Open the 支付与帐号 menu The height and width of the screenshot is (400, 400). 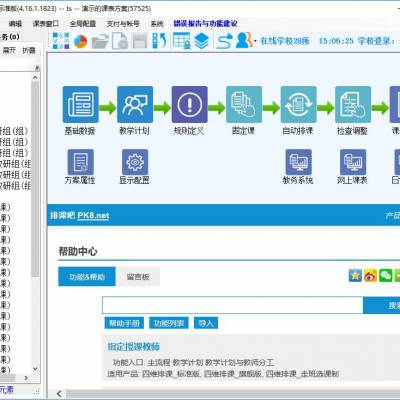tap(123, 24)
